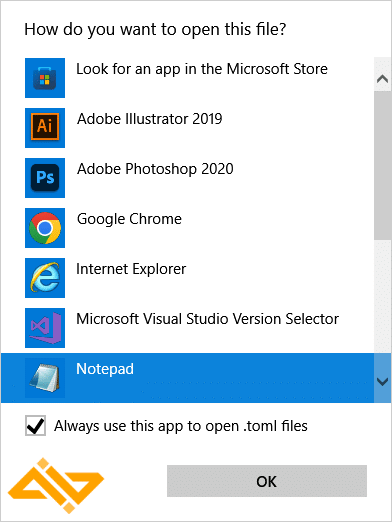Click the app list scrollbar thumb

coord(382,165)
